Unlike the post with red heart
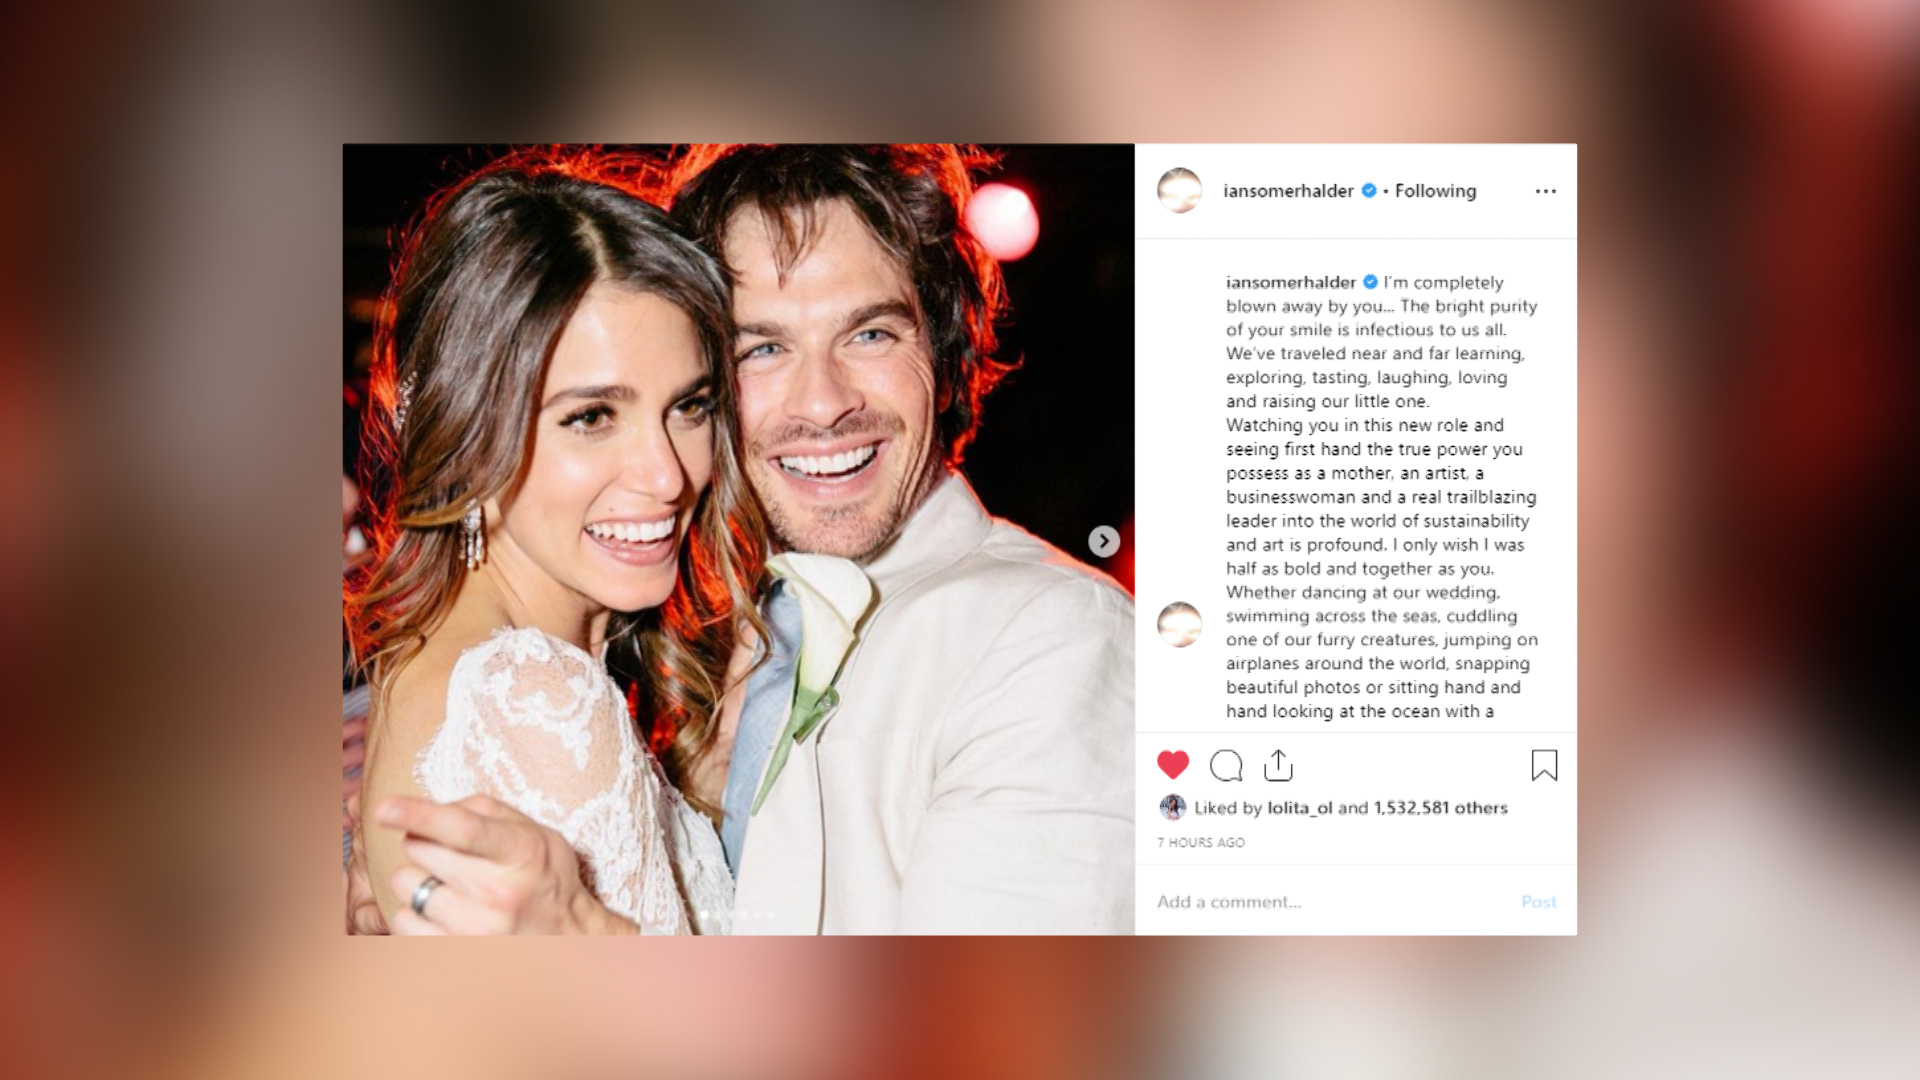1920x1080 pixels. tap(1173, 765)
